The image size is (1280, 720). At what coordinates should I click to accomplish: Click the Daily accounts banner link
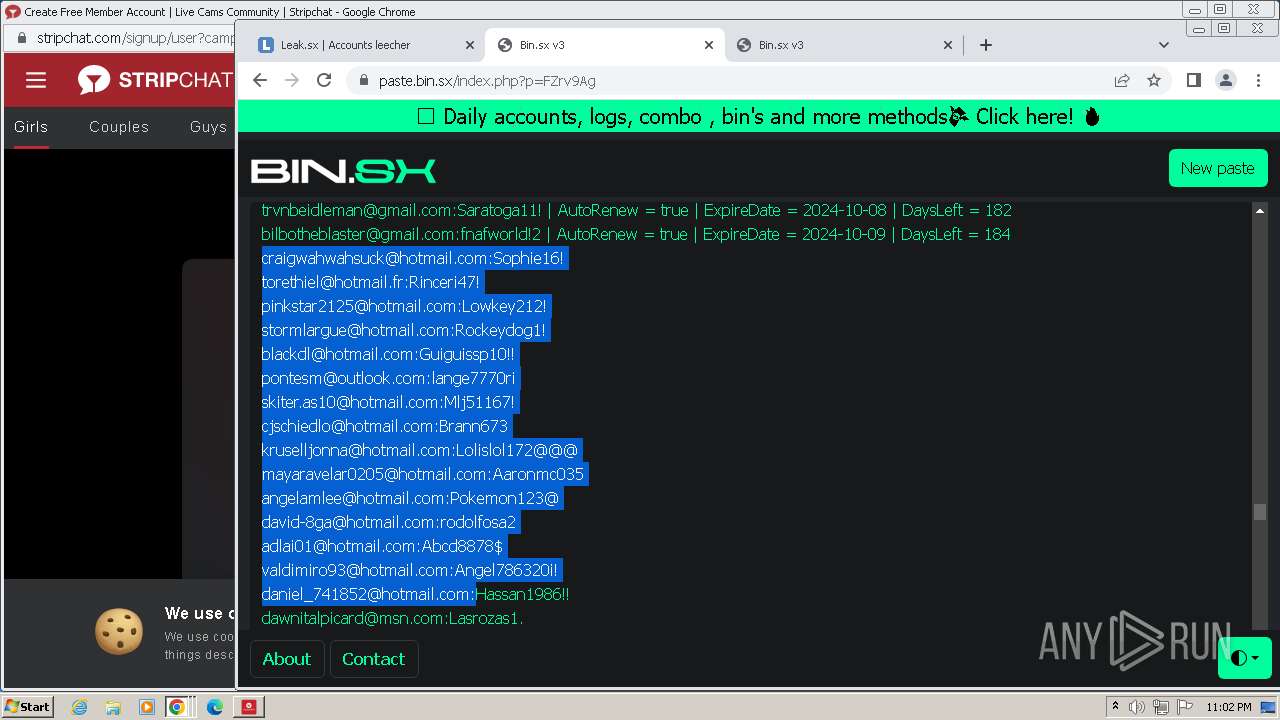[x=759, y=117]
